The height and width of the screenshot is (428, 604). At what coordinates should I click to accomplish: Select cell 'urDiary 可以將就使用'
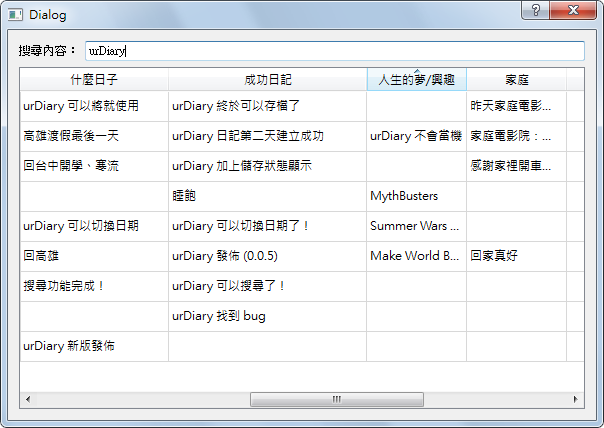(94, 106)
